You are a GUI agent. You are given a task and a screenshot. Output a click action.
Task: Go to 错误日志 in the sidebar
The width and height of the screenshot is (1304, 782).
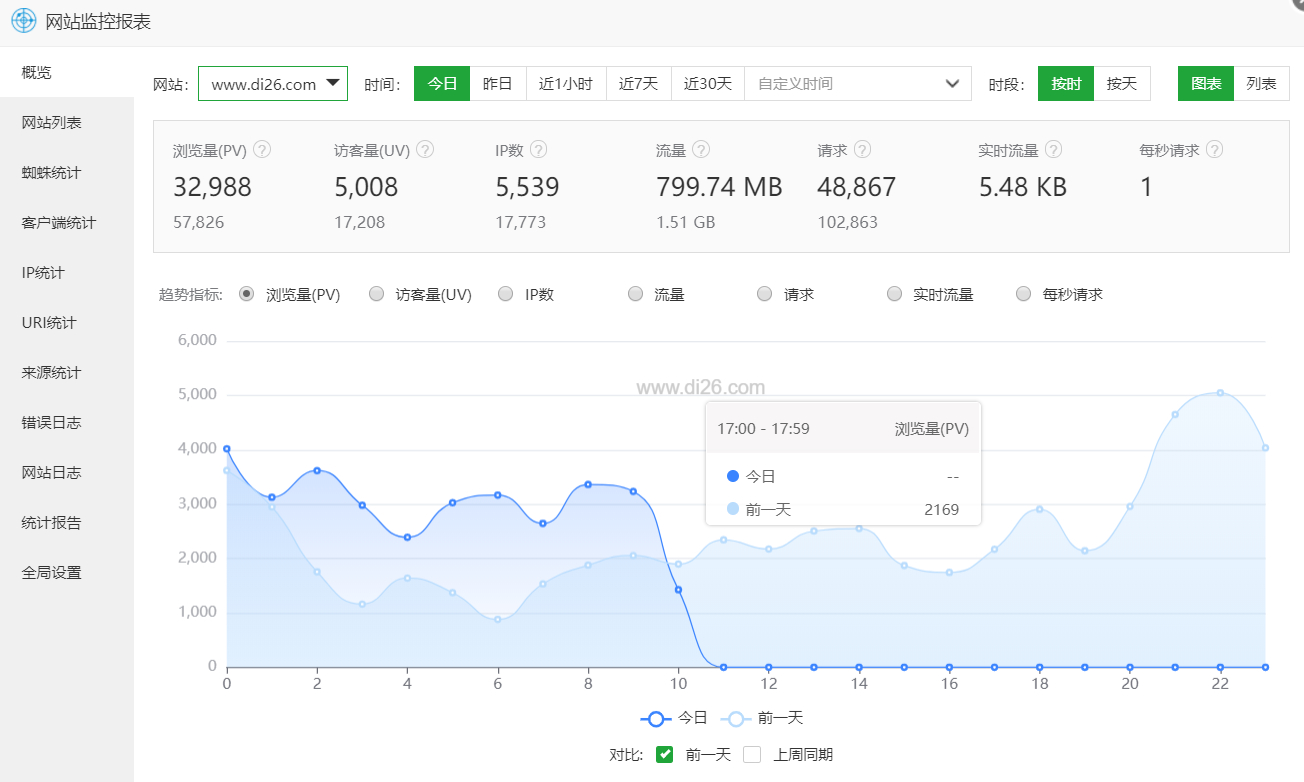point(51,423)
